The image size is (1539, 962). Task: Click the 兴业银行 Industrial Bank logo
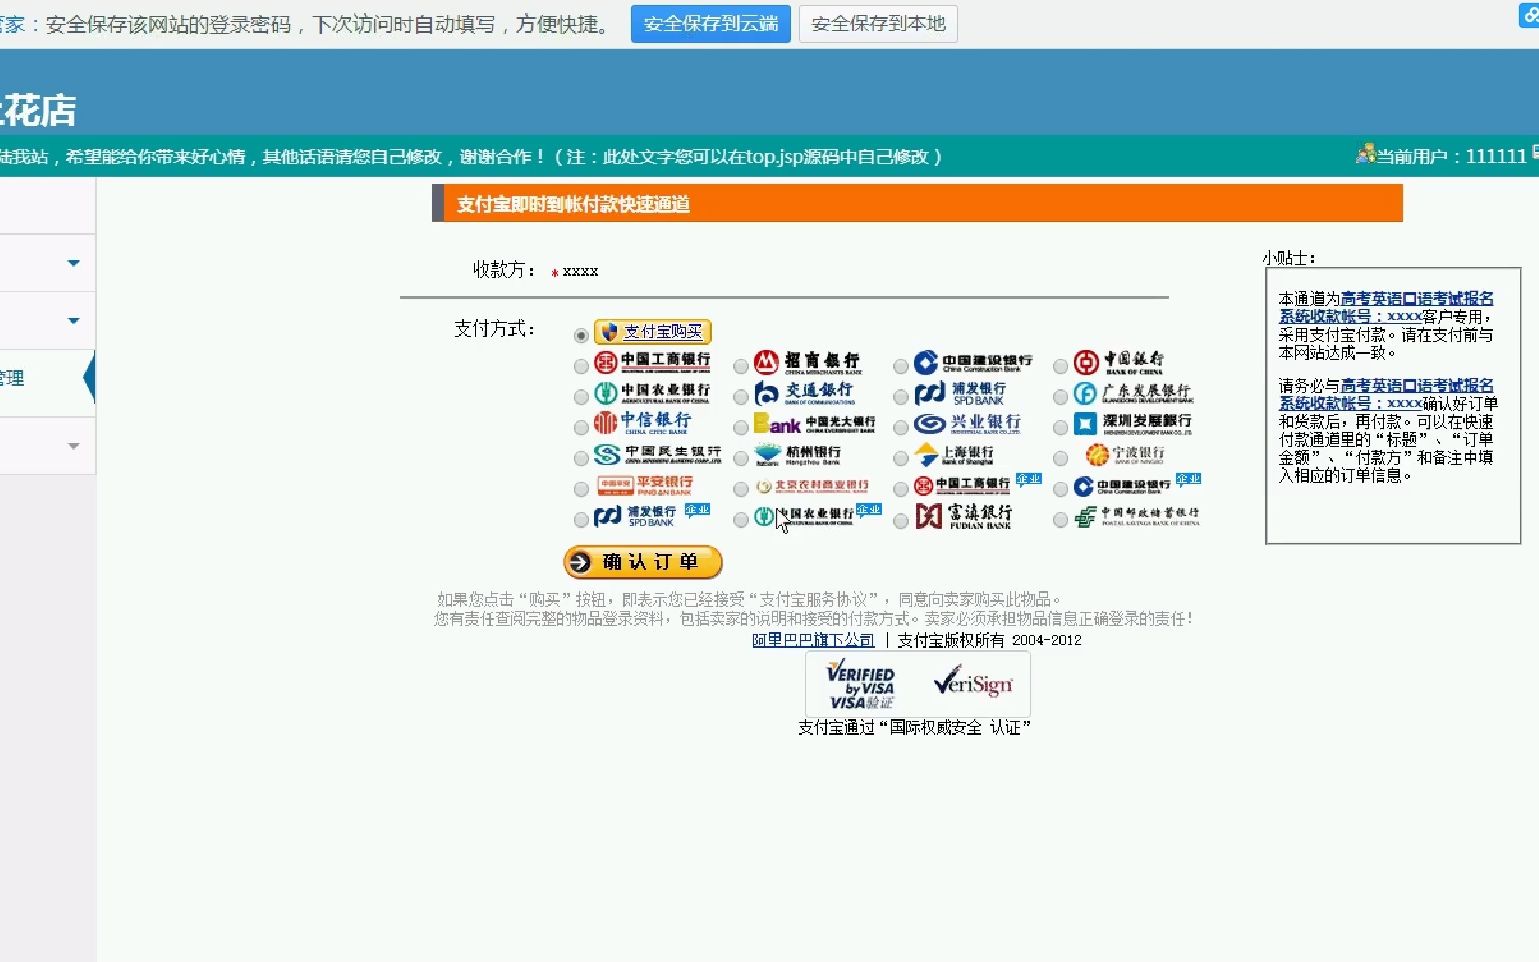968,424
